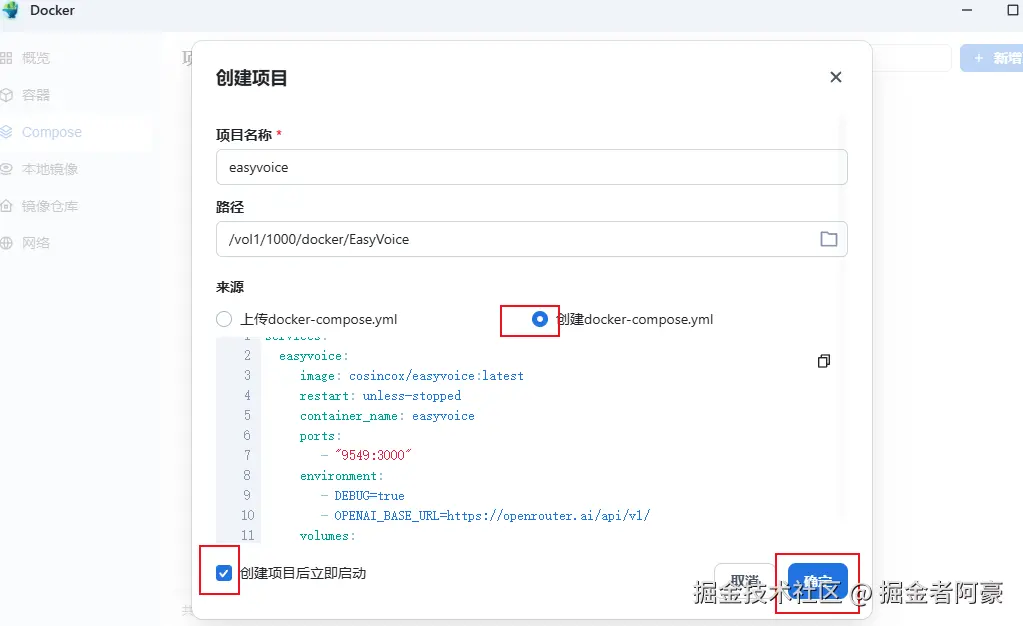The image size is (1023, 626).
Task: Open 容器 in the Docker sidebar
Action: [35, 95]
